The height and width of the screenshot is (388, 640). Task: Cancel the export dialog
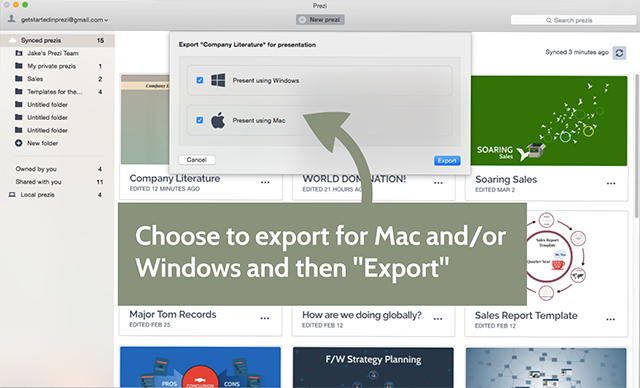[x=197, y=160]
